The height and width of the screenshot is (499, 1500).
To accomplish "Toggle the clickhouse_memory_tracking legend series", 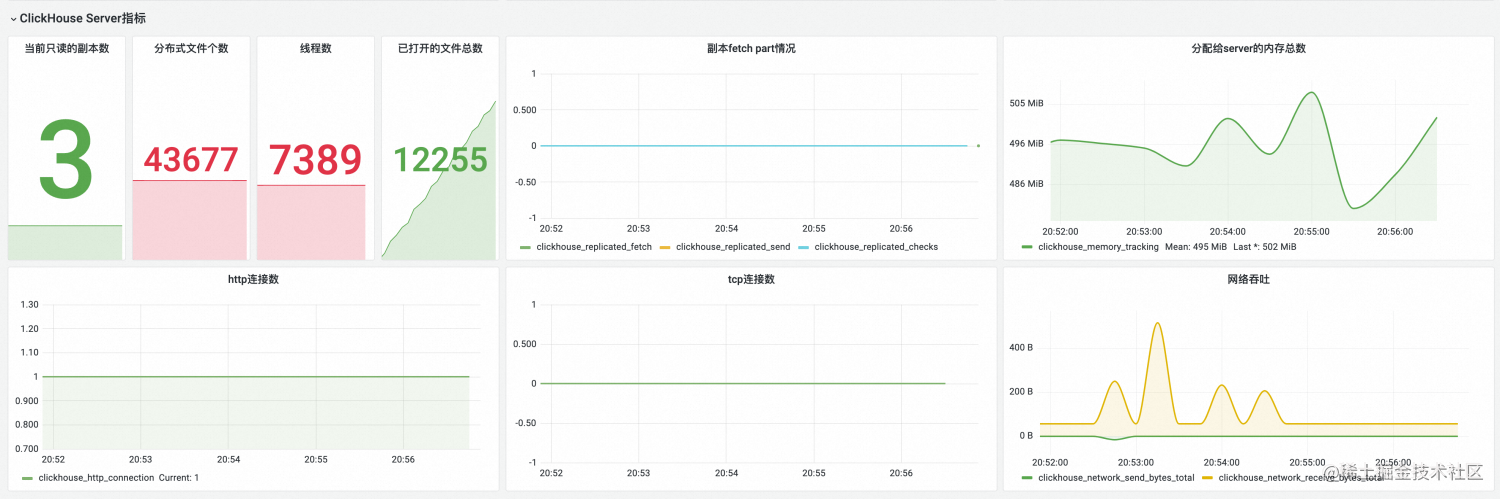I will (1098, 246).
